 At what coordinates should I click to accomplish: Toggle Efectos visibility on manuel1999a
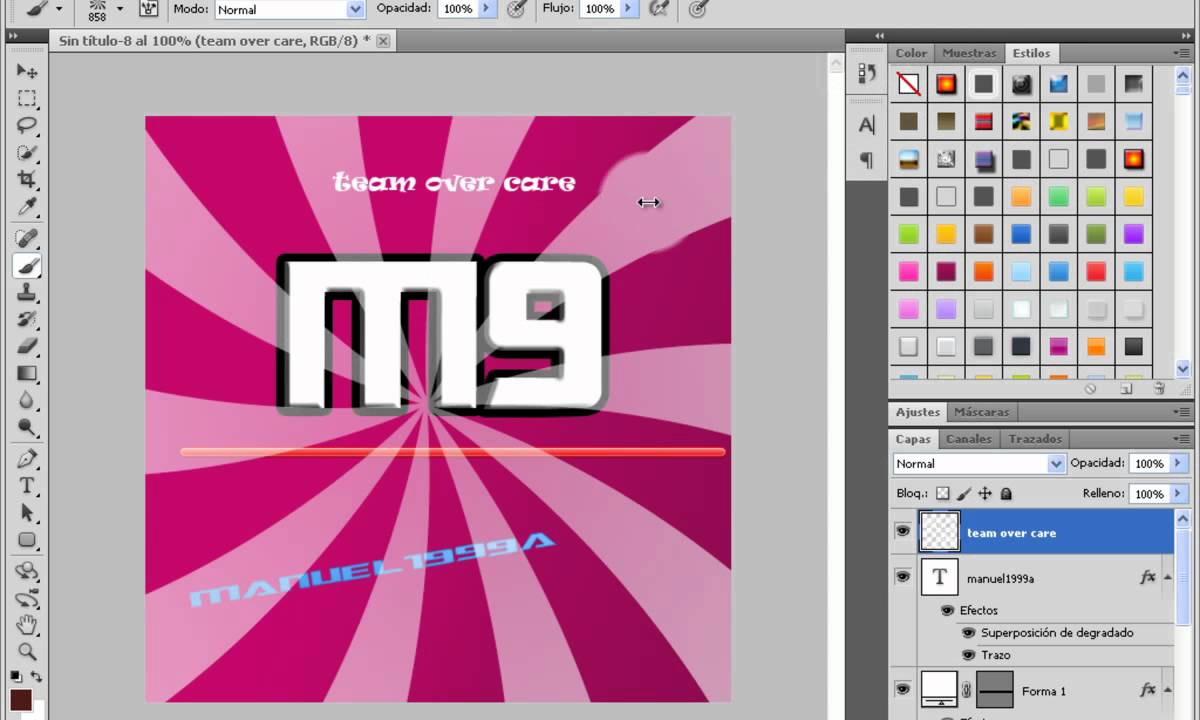click(x=946, y=610)
